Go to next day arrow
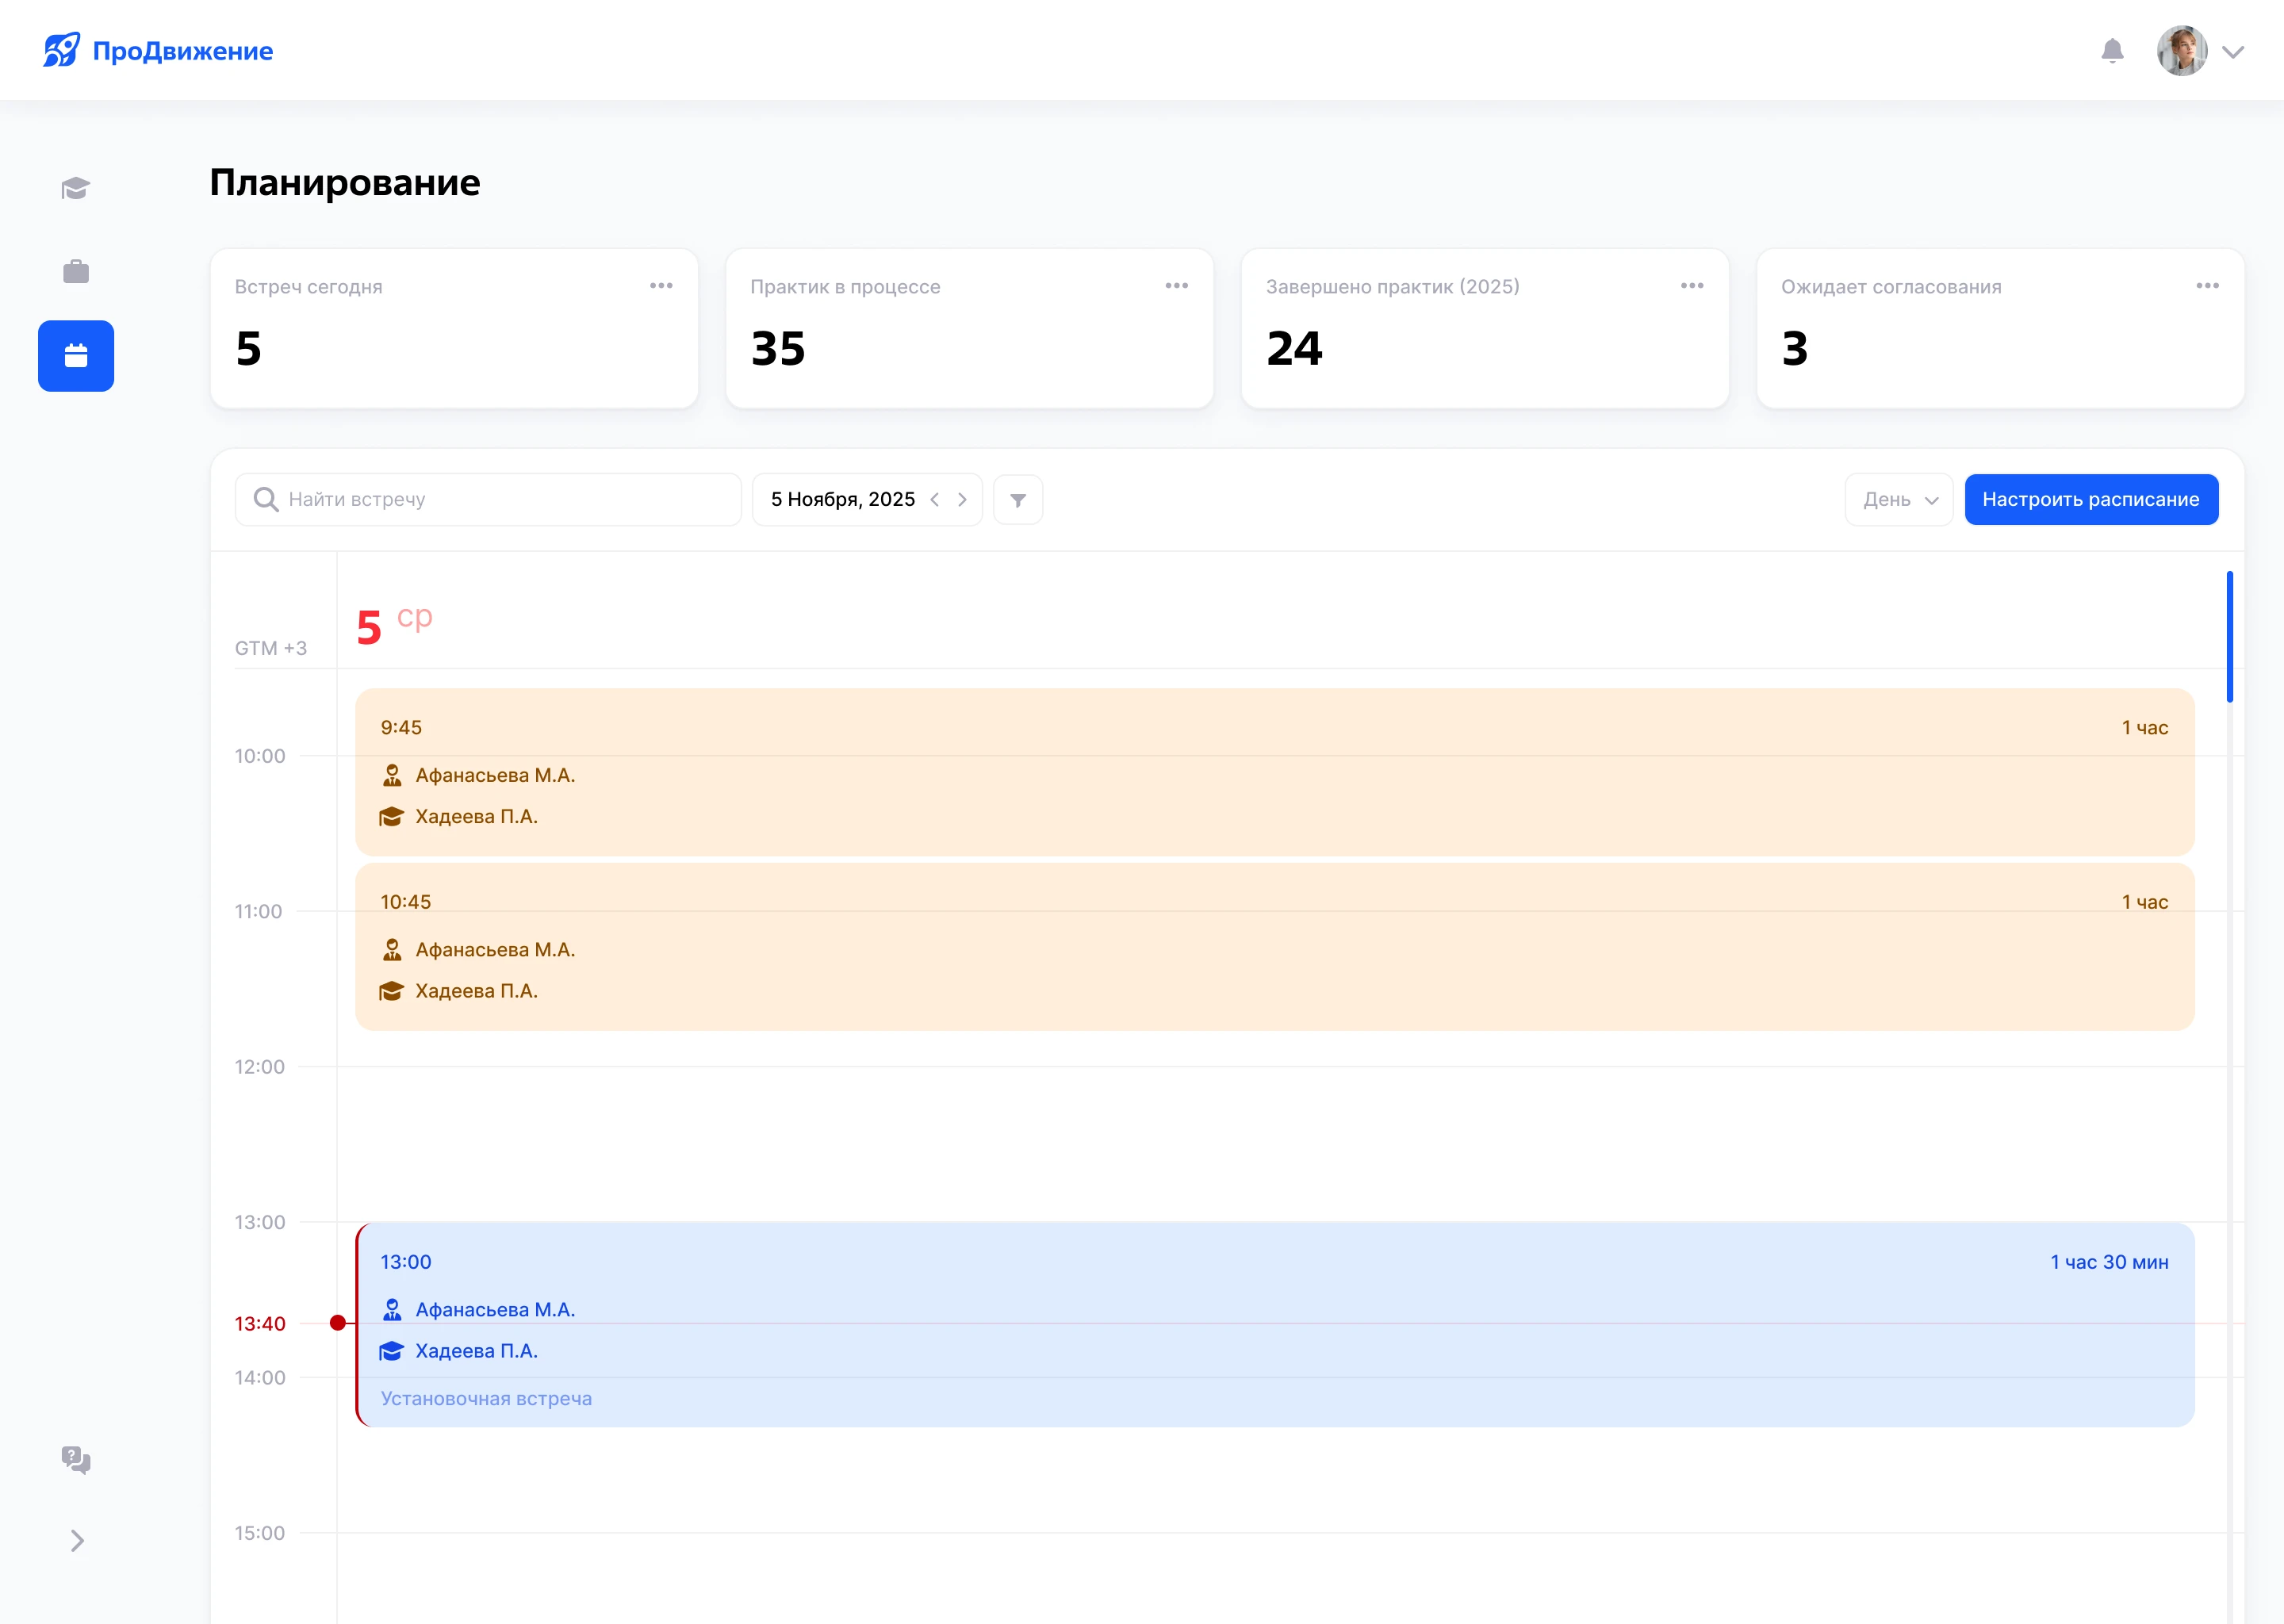 coord(962,499)
